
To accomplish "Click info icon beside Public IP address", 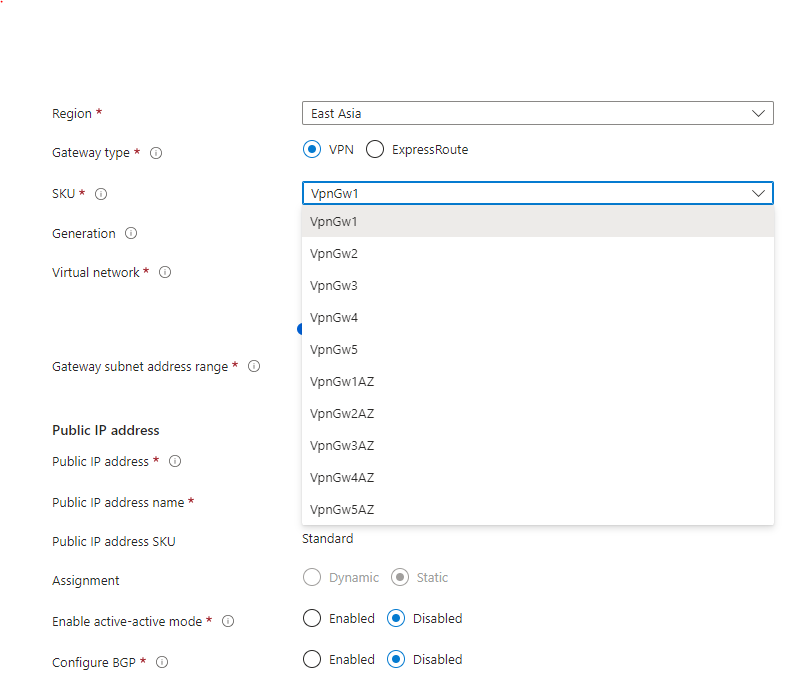I will 175,462.
